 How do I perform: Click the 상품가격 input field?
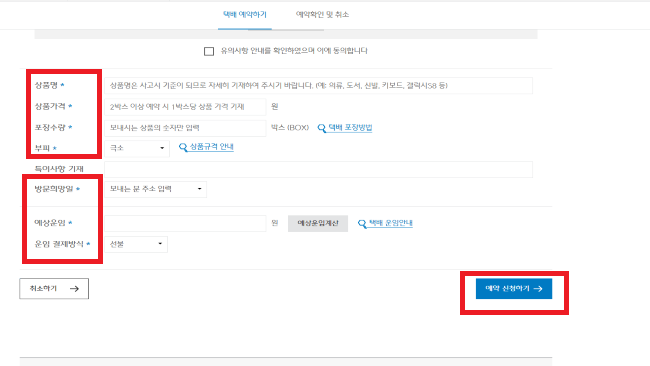click(x=185, y=107)
